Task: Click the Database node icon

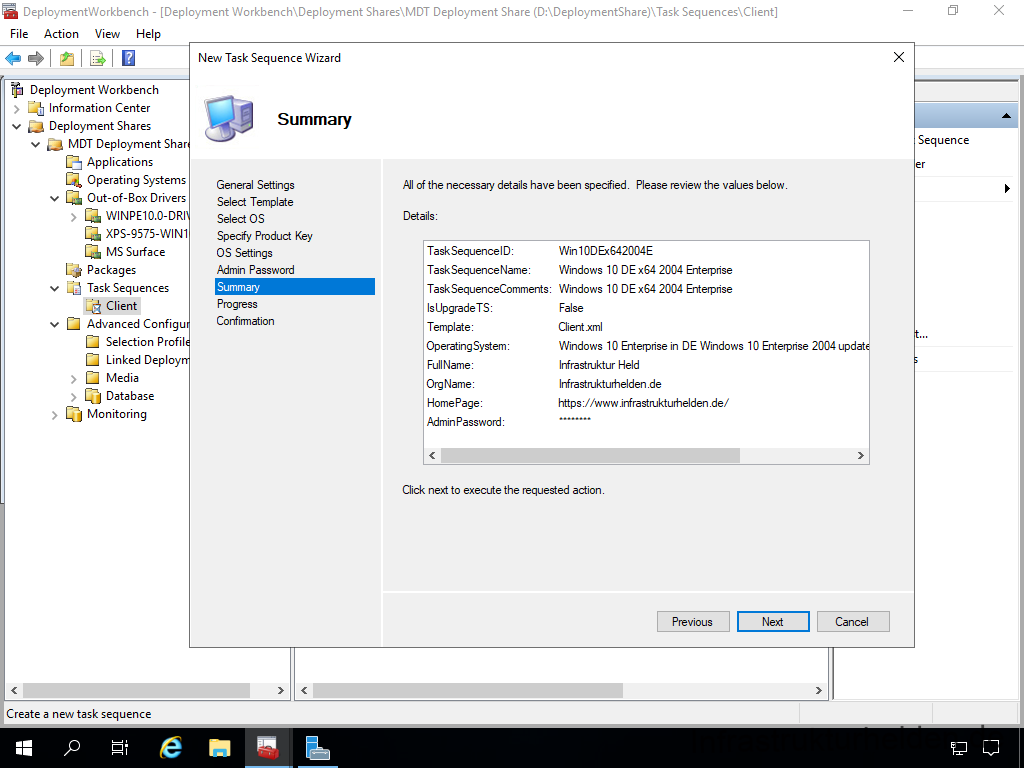Action: click(93, 396)
